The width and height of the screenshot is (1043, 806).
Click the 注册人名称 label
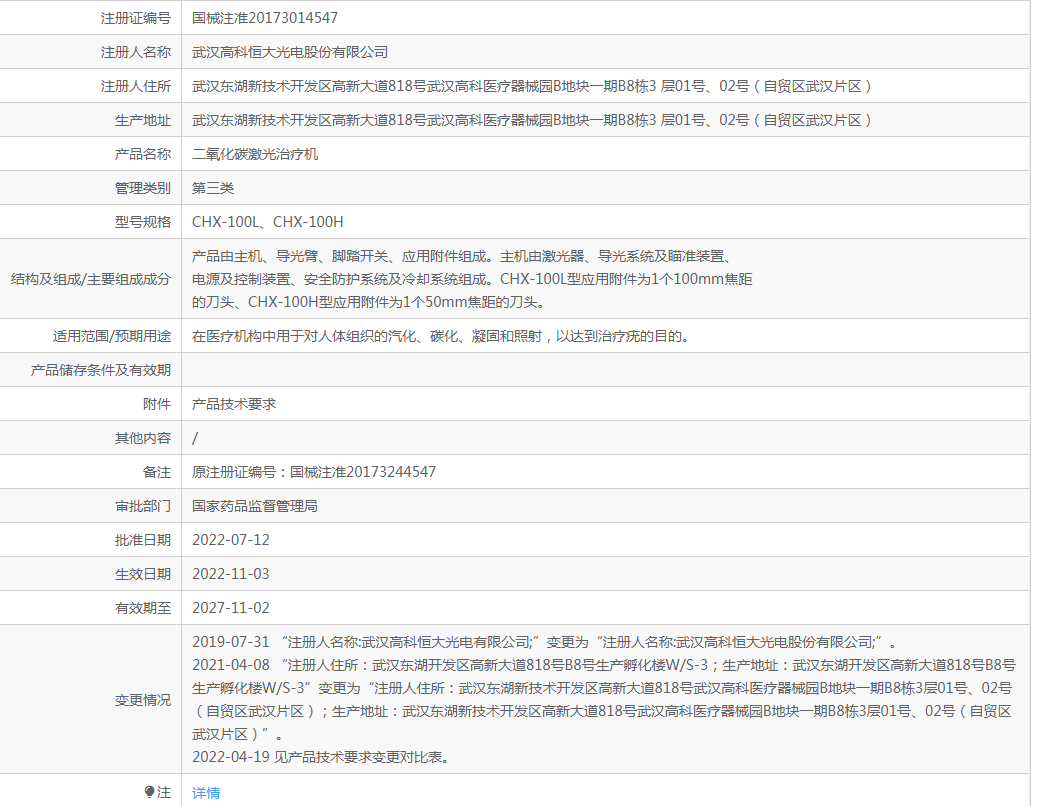click(x=136, y=52)
